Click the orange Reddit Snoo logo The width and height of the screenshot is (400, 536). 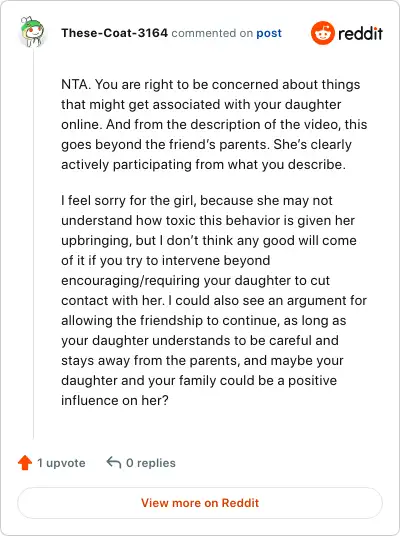coord(322,33)
